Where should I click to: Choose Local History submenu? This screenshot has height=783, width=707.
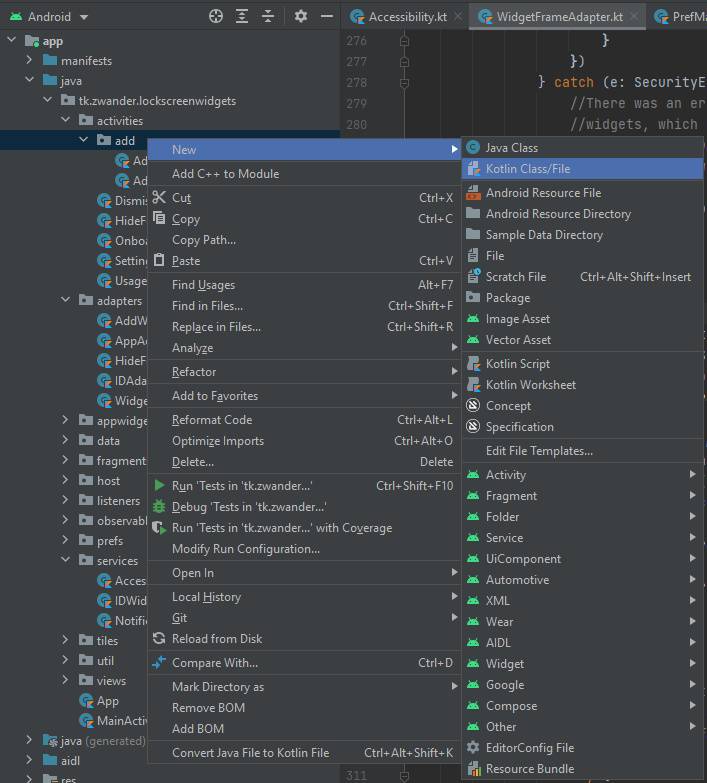pos(304,597)
